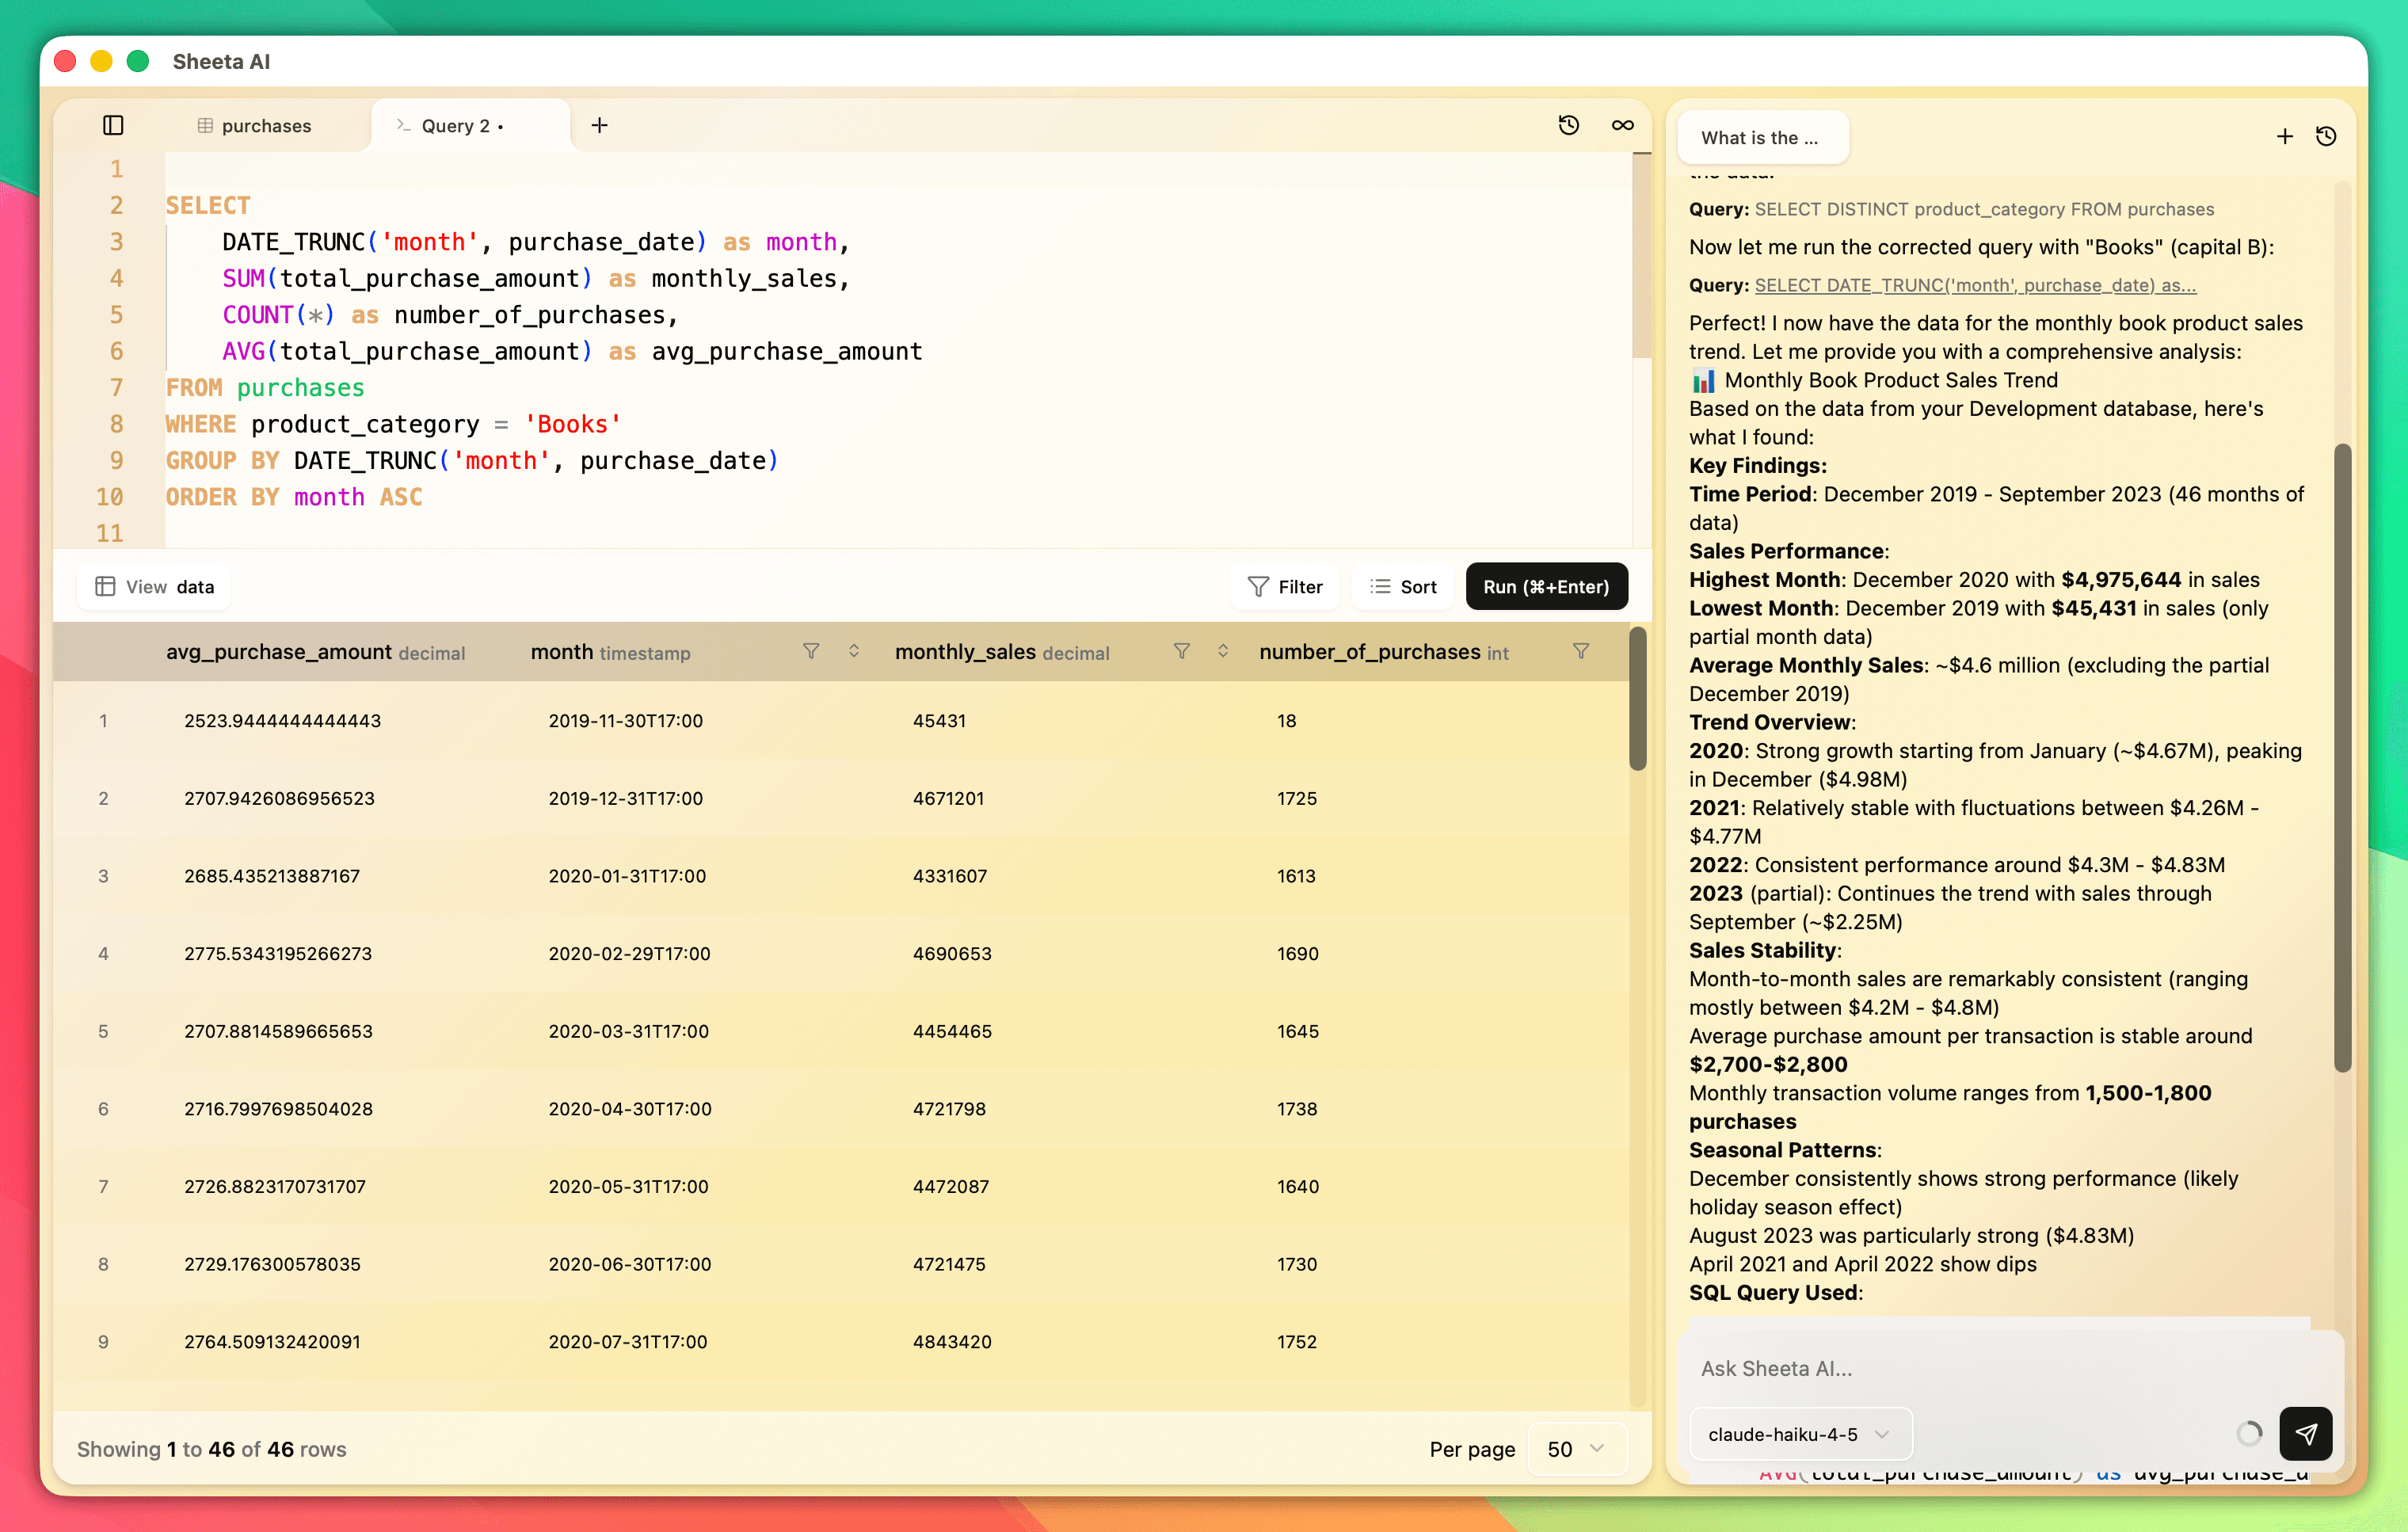Image resolution: width=2408 pixels, height=1532 pixels.
Task: Toggle the sidebar panel icon
Action: (113, 125)
